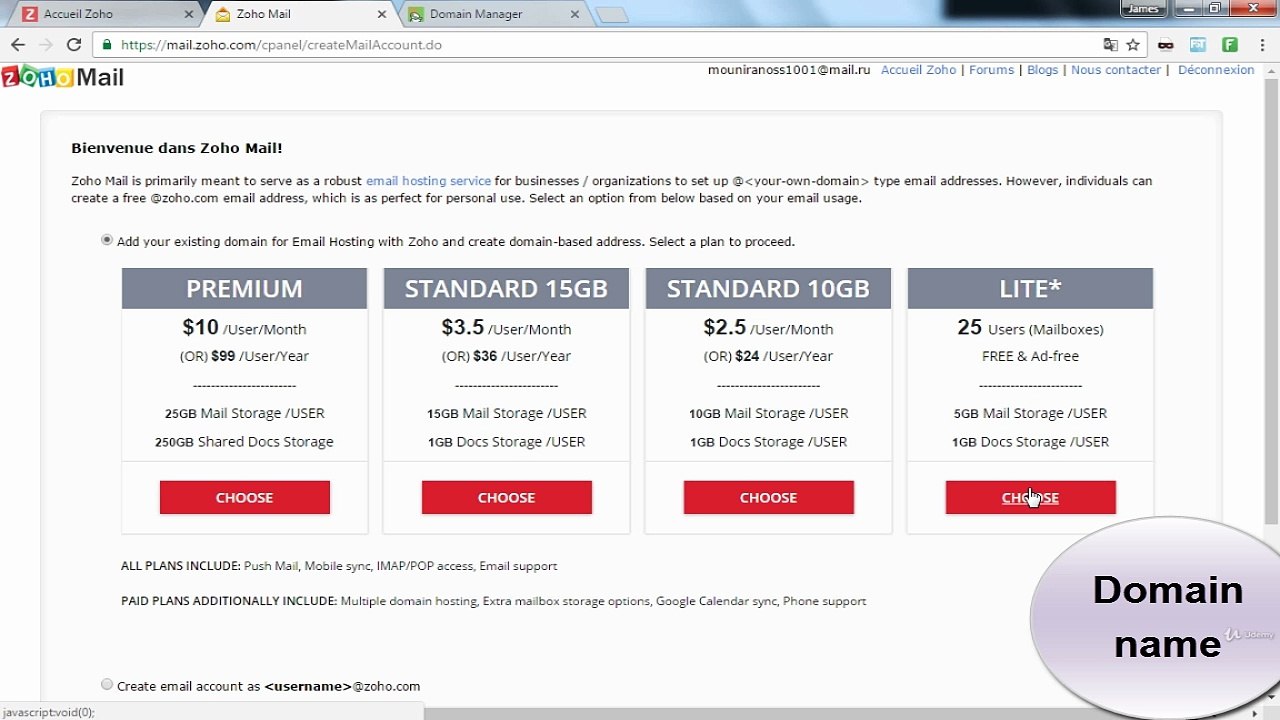Close the Accueil Zoho tab
The width and height of the screenshot is (1280, 720).
click(x=190, y=15)
